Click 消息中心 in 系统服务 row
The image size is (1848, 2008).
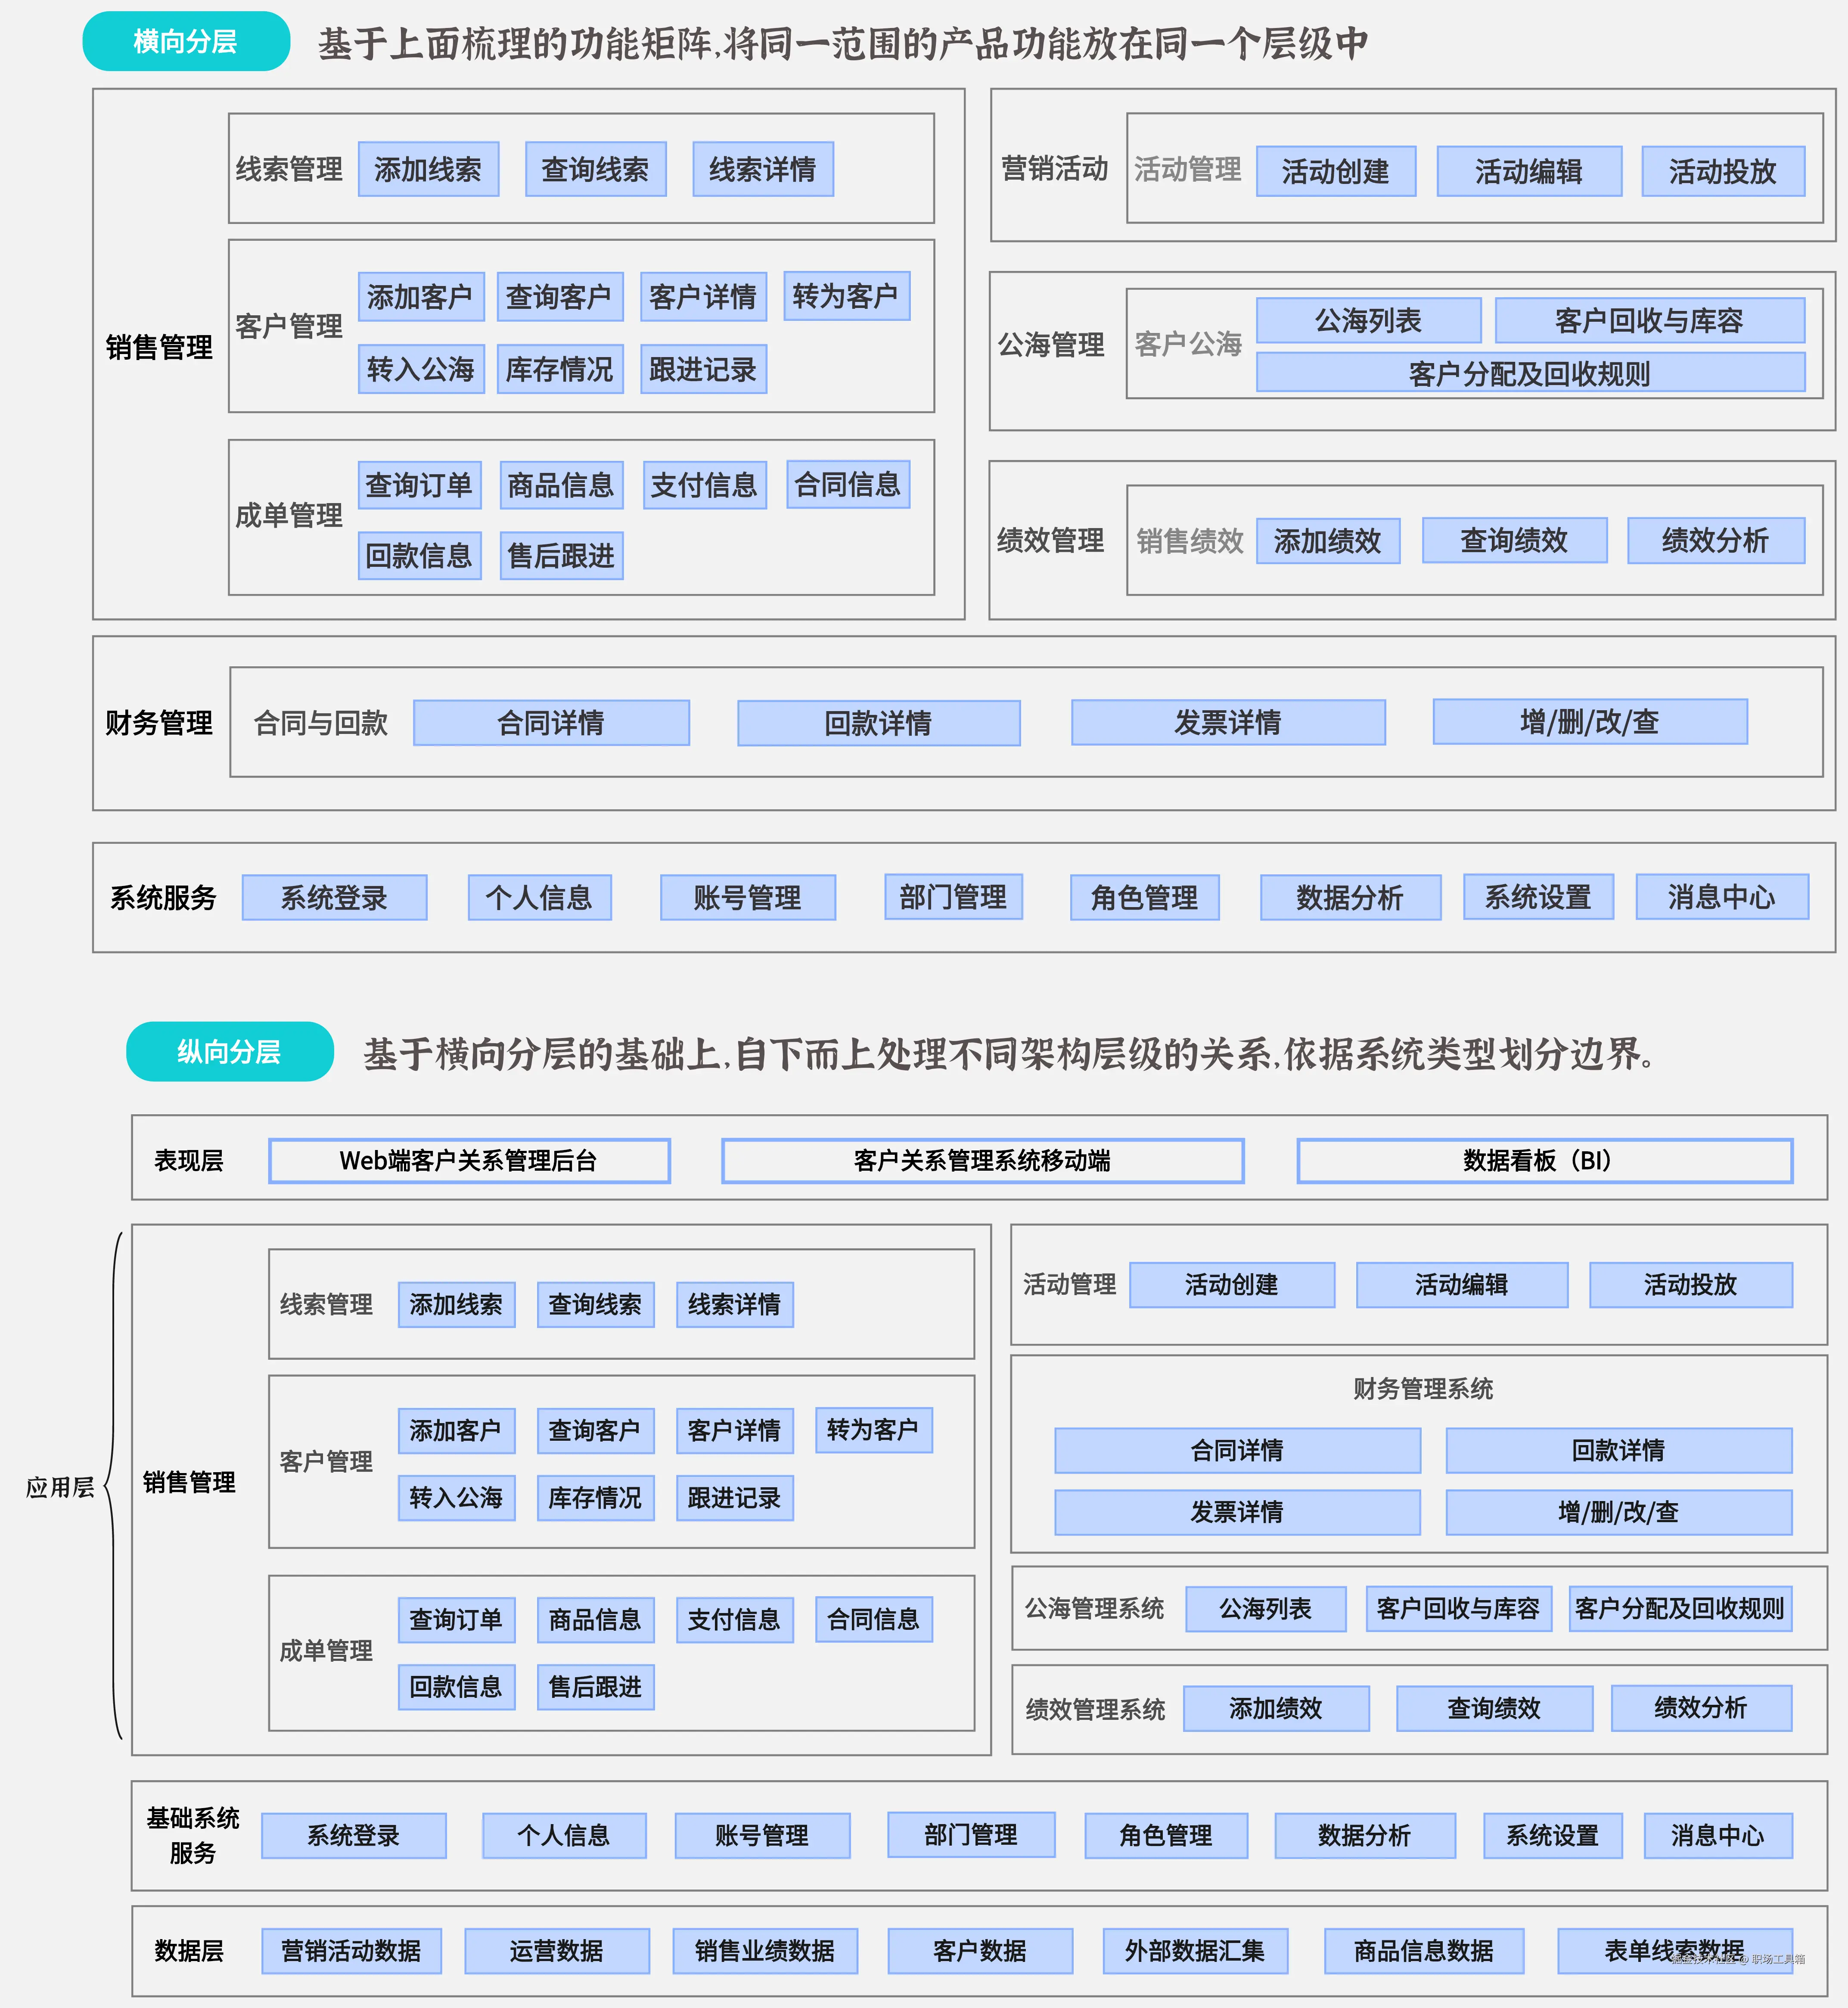(x=1721, y=897)
